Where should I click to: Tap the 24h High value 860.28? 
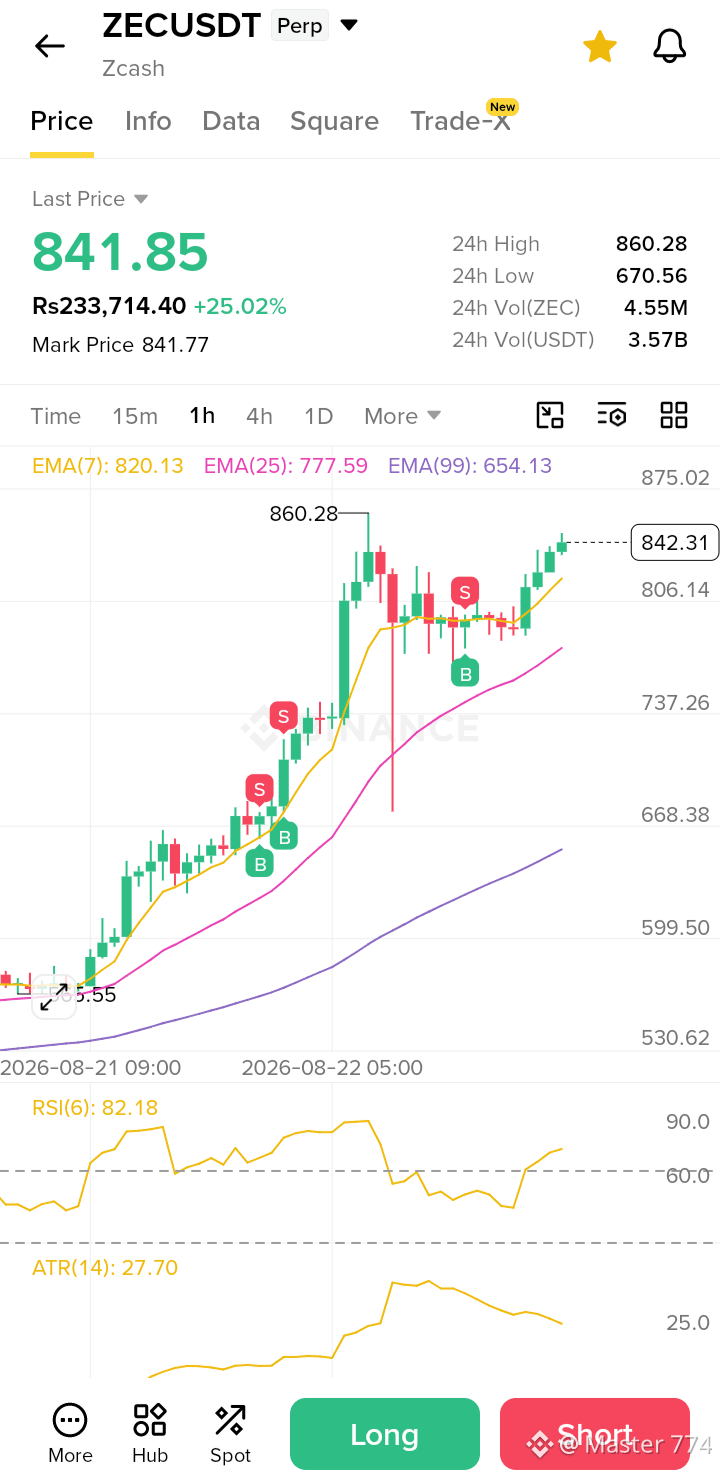click(651, 244)
